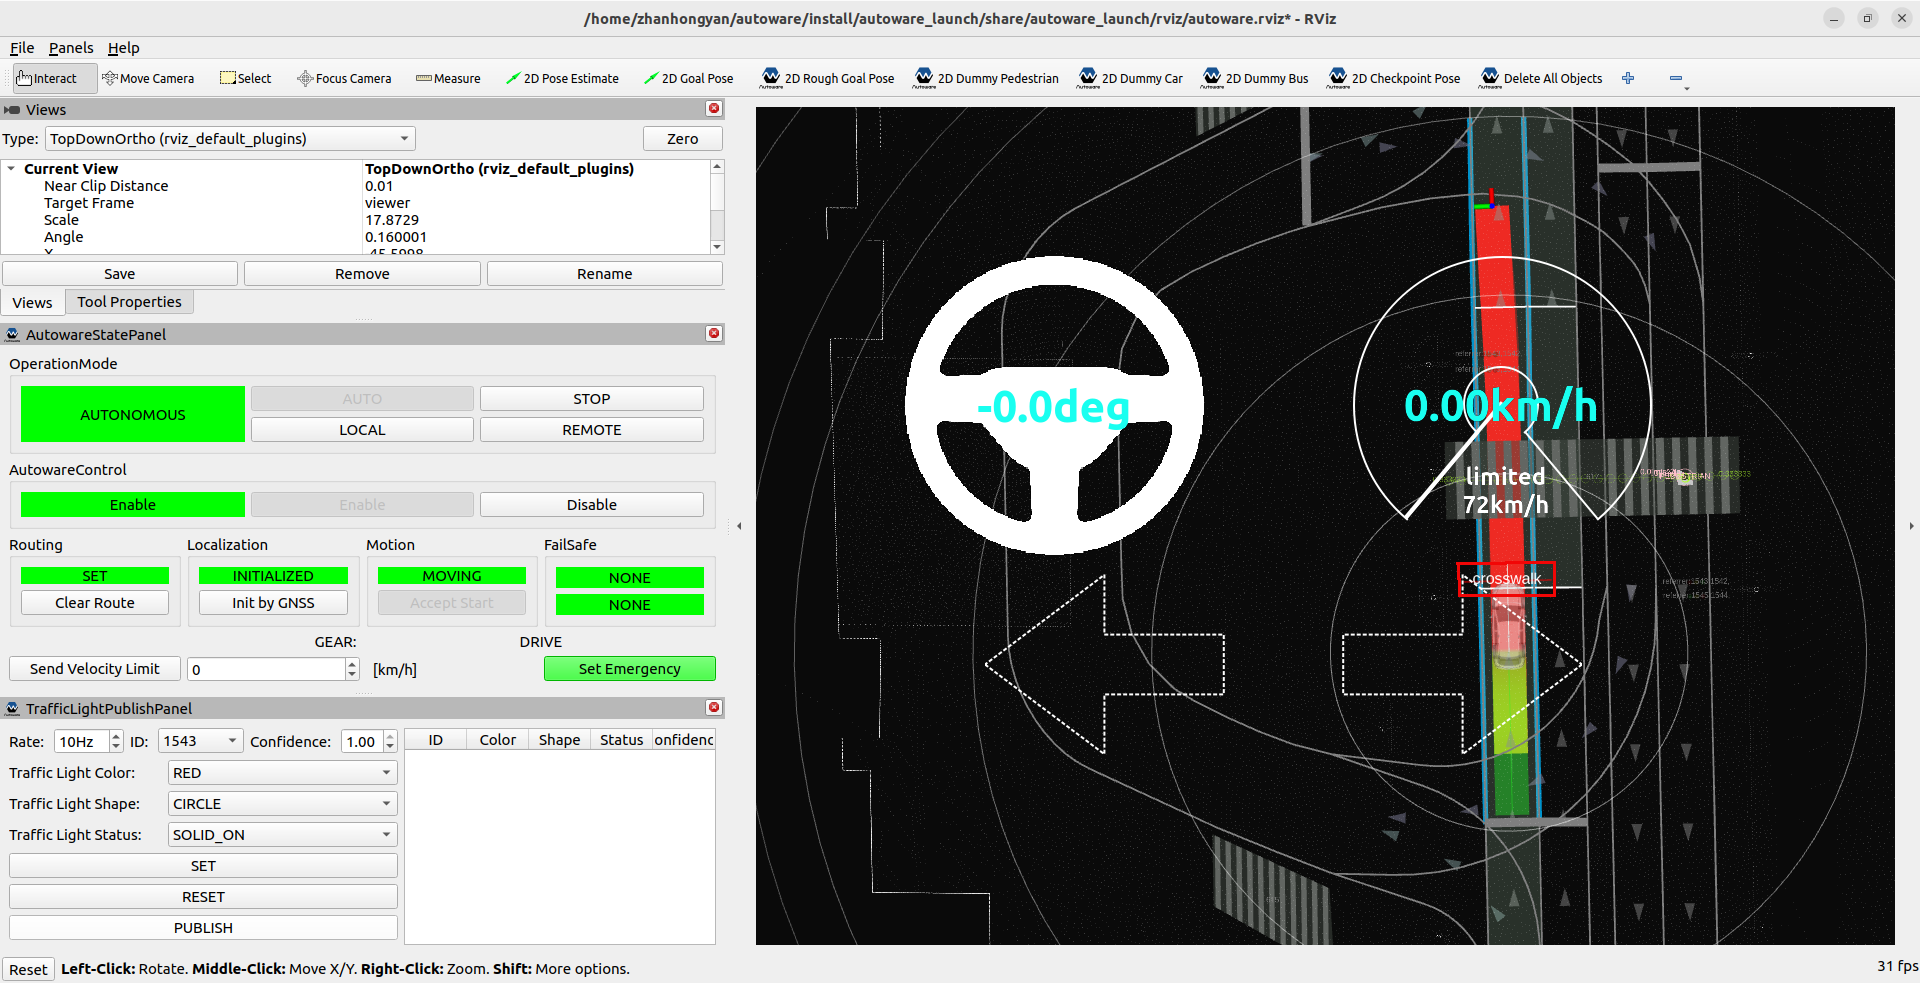This screenshot has width=1920, height=983.
Task: Select the Scale value 17.8729
Action: (392, 220)
